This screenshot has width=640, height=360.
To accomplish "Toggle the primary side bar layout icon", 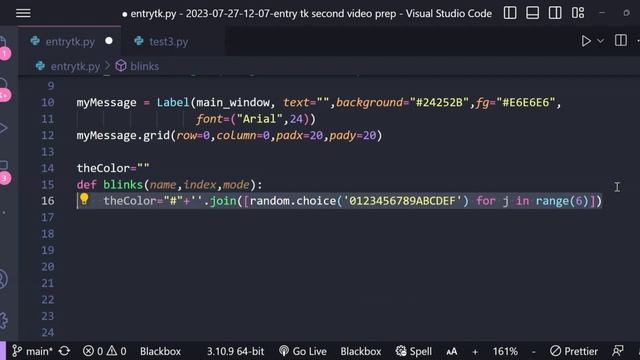I will pos(510,13).
